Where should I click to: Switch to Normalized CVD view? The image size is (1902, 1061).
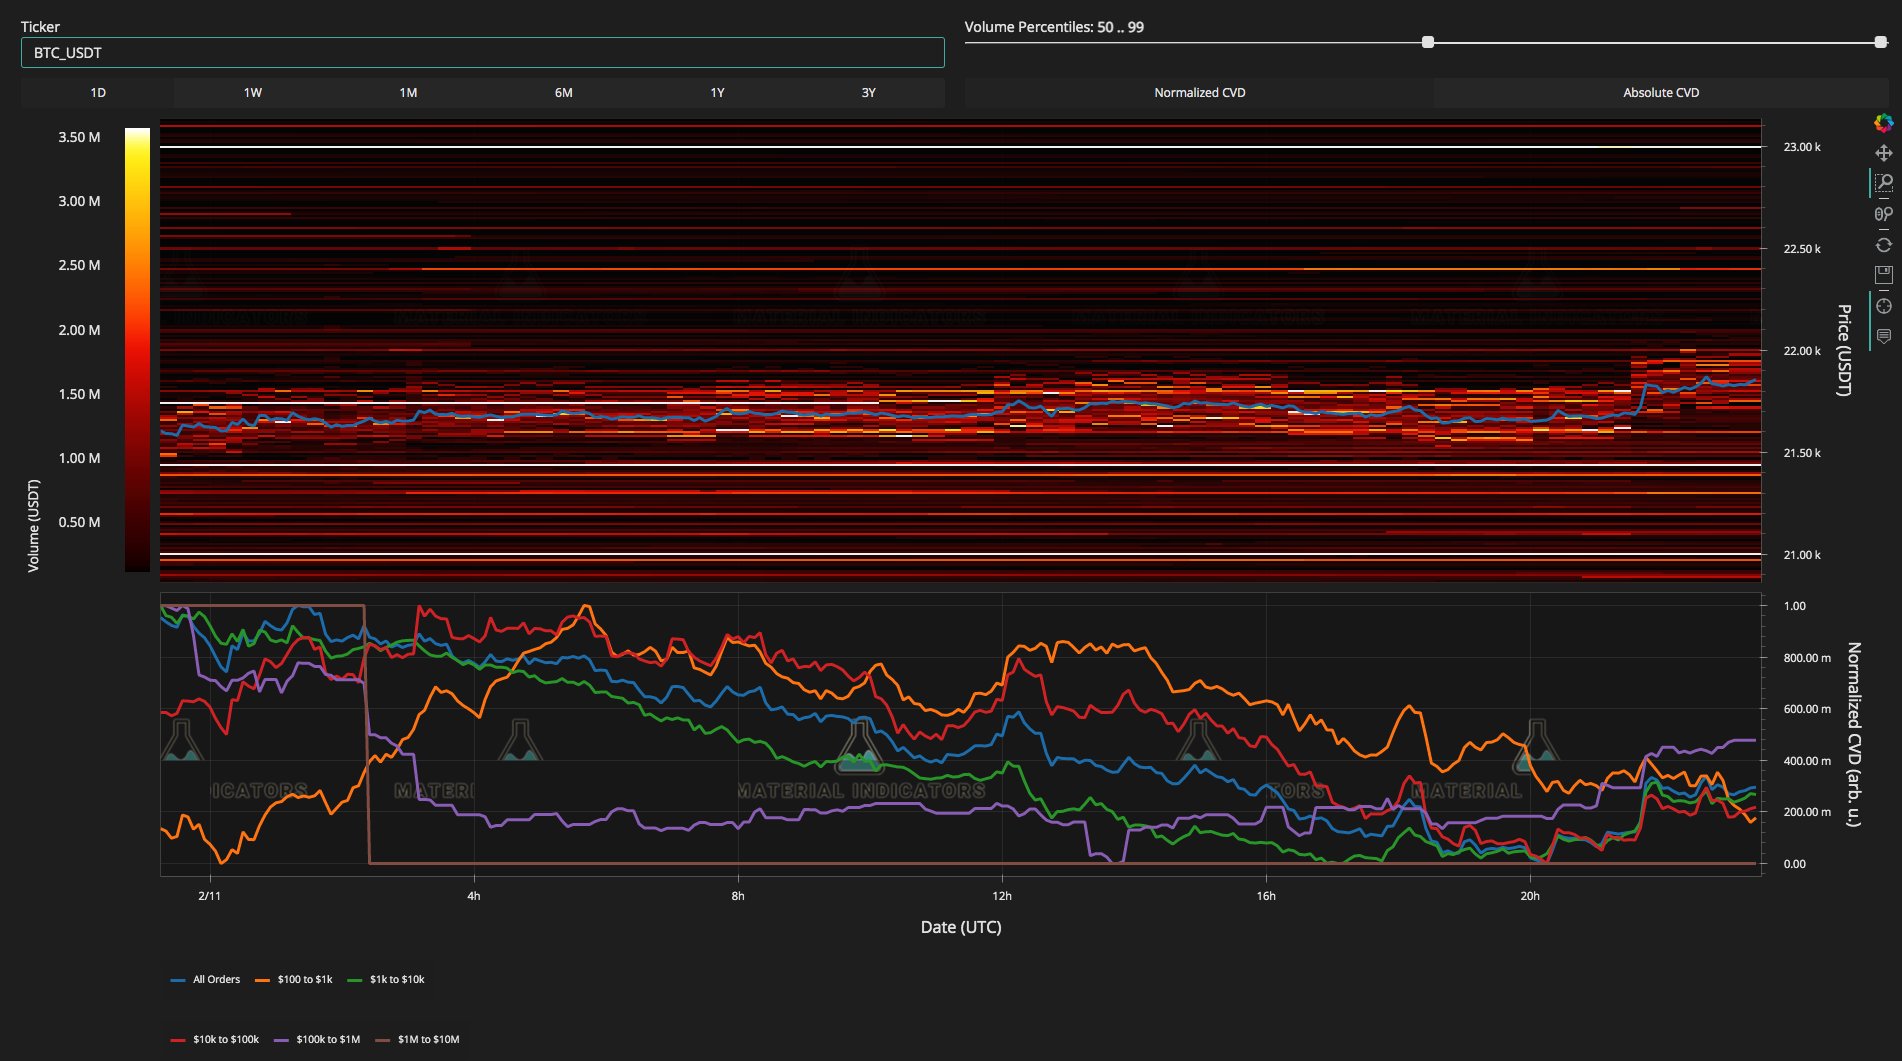click(x=1199, y=93)
